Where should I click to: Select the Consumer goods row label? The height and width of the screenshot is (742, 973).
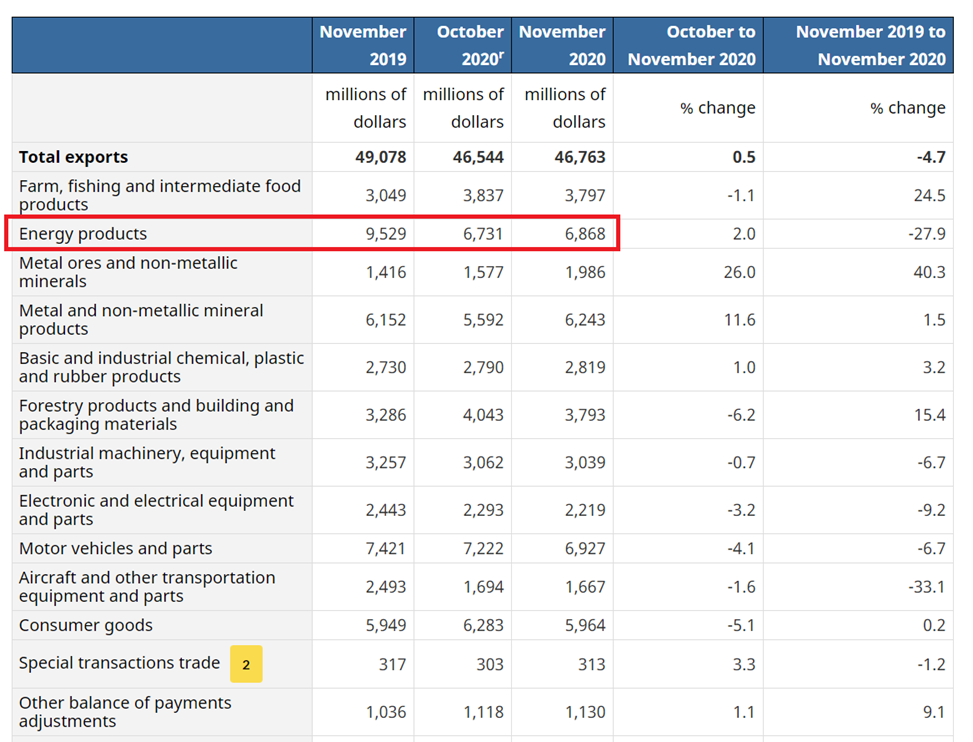pyautogui.click(x=86, y=626)
